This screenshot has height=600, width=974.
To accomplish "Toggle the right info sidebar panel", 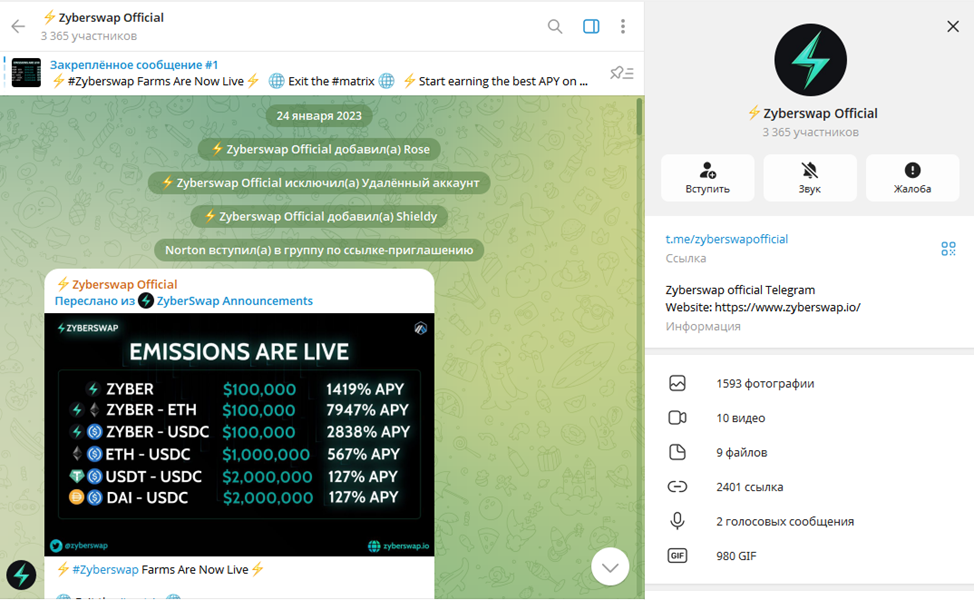I will click(591, 27).
